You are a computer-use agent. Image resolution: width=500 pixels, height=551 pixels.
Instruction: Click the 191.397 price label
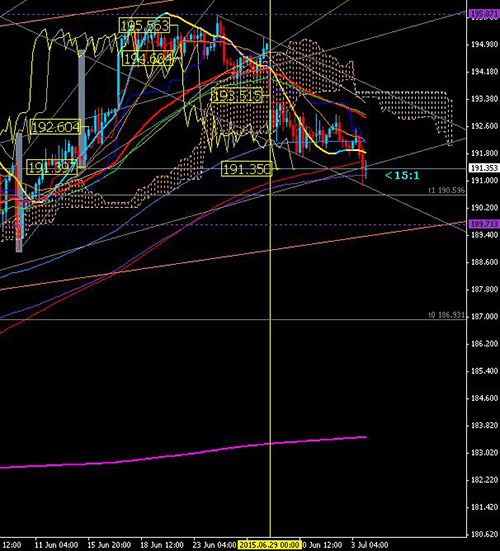(52, 167)
